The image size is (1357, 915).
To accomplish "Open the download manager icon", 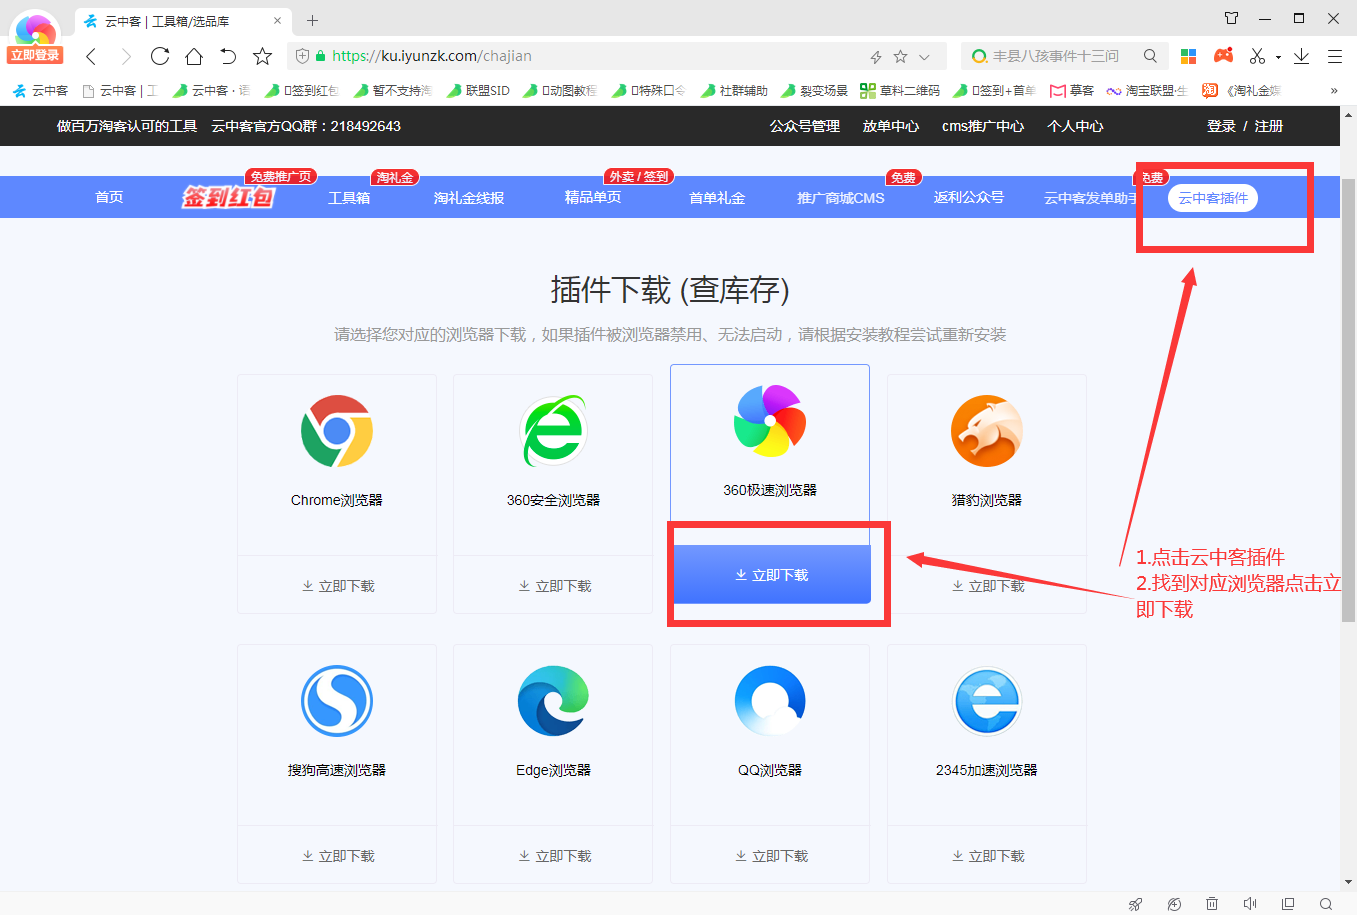I will click(x=1301, y=55).
